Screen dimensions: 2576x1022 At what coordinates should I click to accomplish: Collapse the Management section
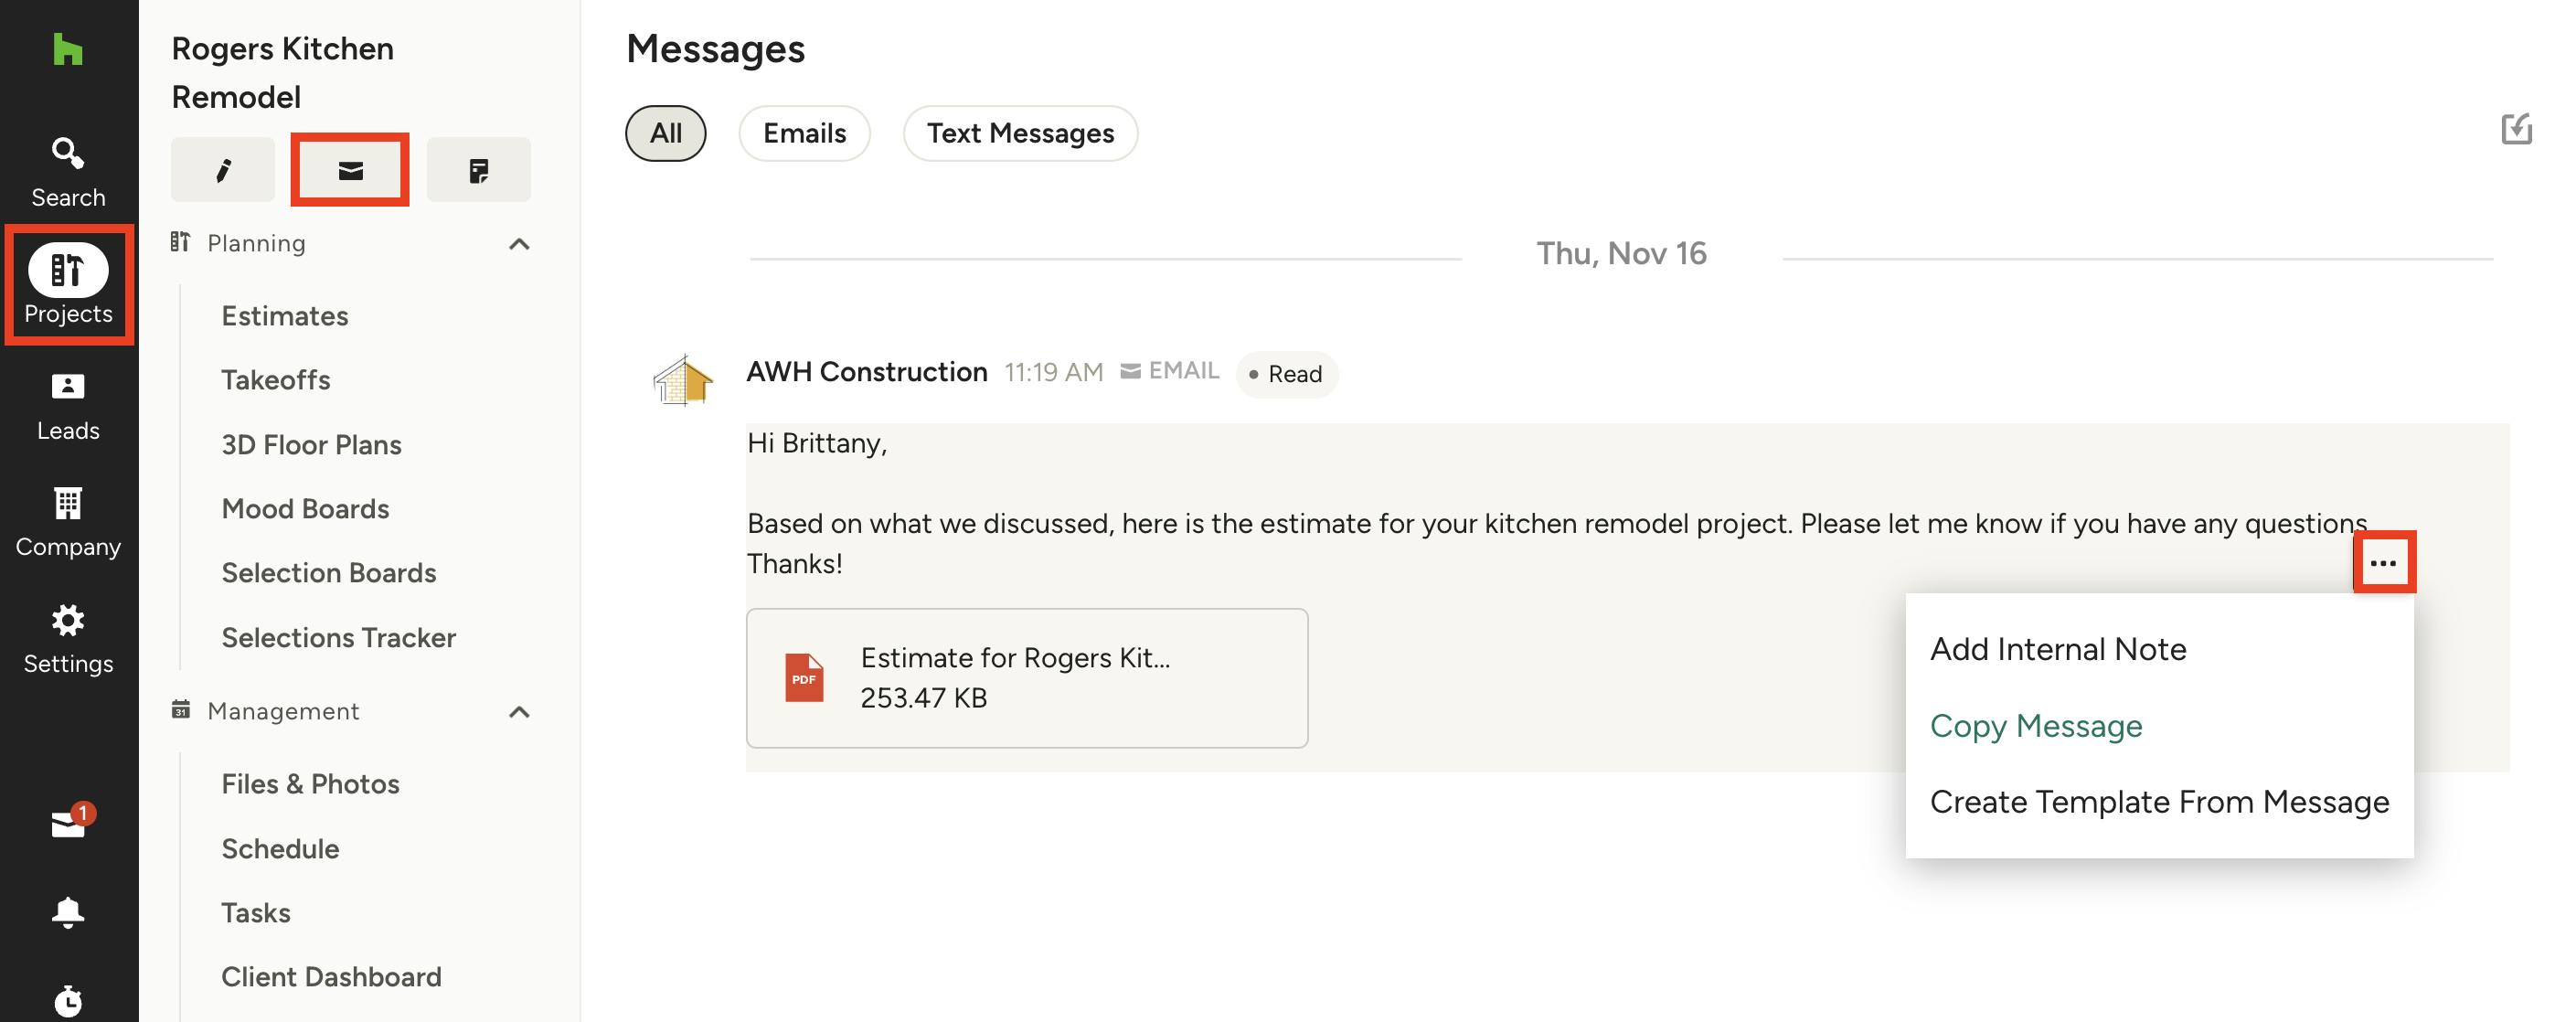[519, 712]
